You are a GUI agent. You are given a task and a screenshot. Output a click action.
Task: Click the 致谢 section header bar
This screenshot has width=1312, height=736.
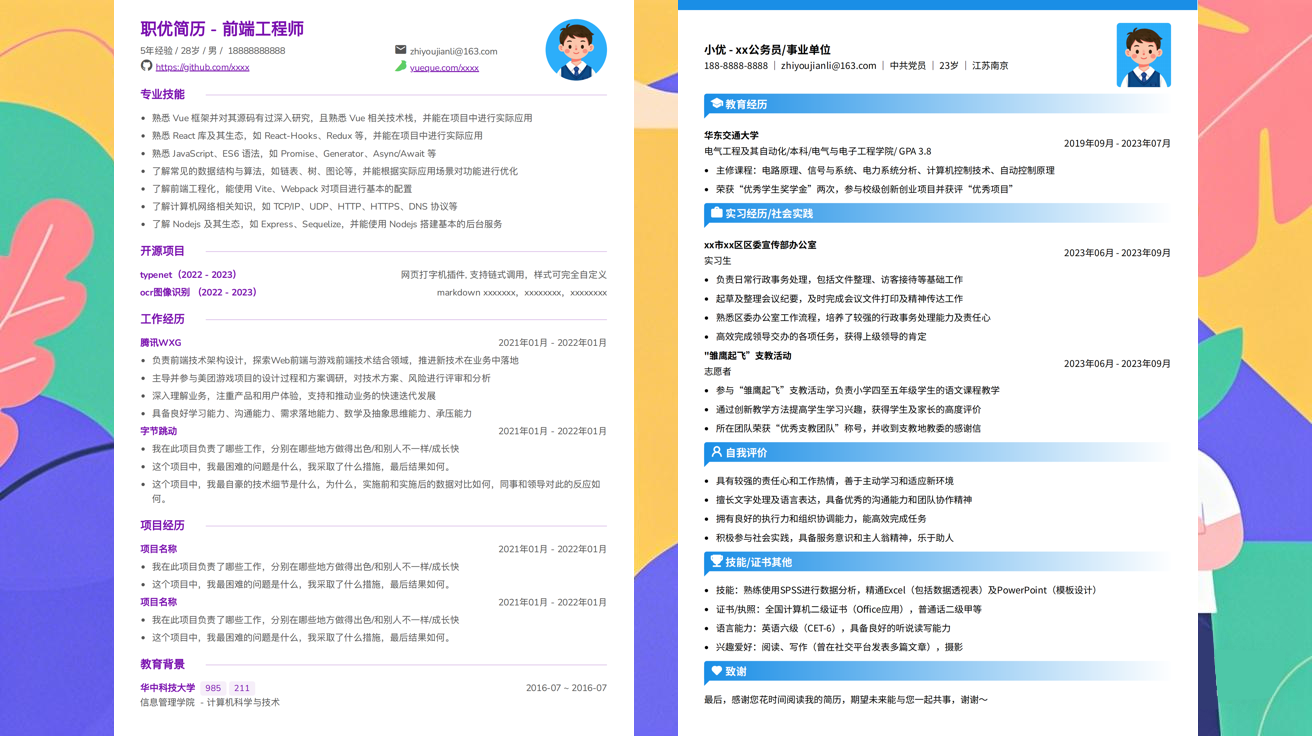[x=937, y=670]
